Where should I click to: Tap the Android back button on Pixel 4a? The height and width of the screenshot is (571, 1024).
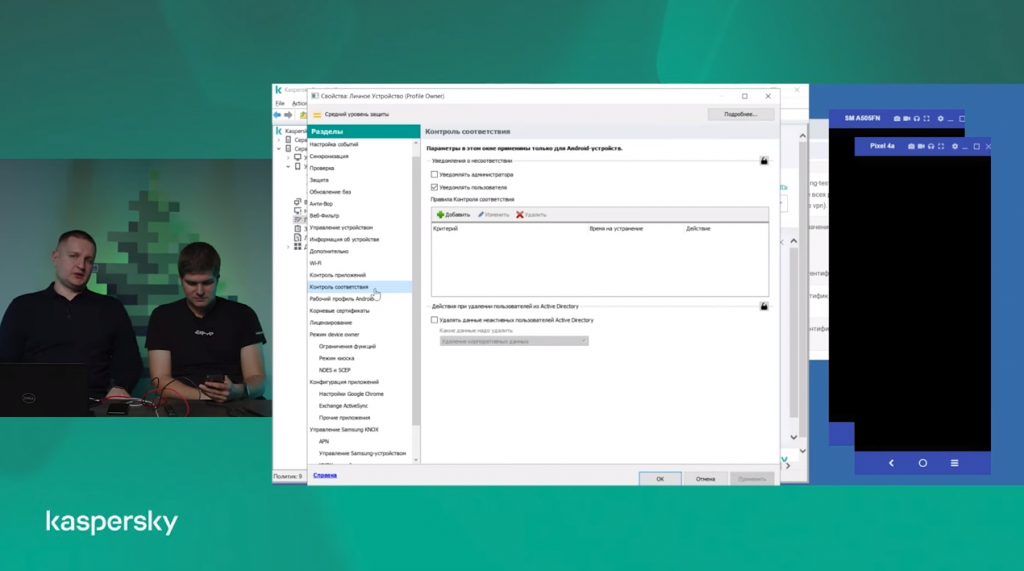click(x=891, y=463)
